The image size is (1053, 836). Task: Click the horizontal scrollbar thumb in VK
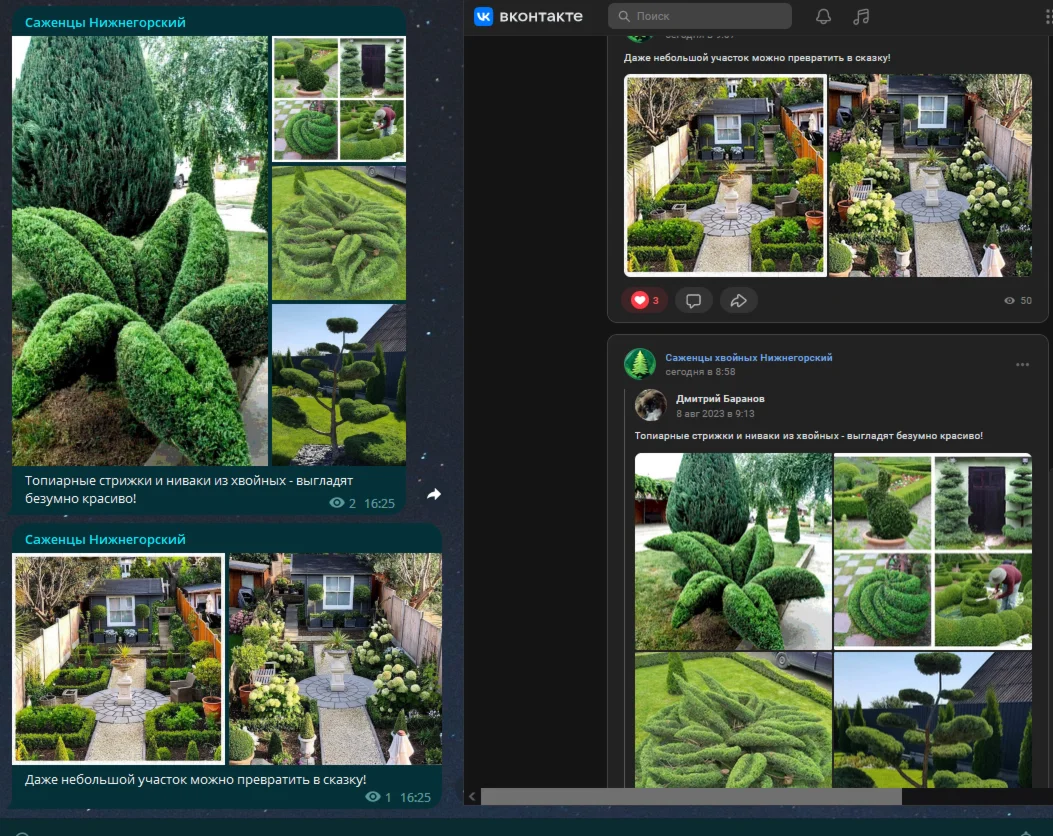tap(691, 796)
